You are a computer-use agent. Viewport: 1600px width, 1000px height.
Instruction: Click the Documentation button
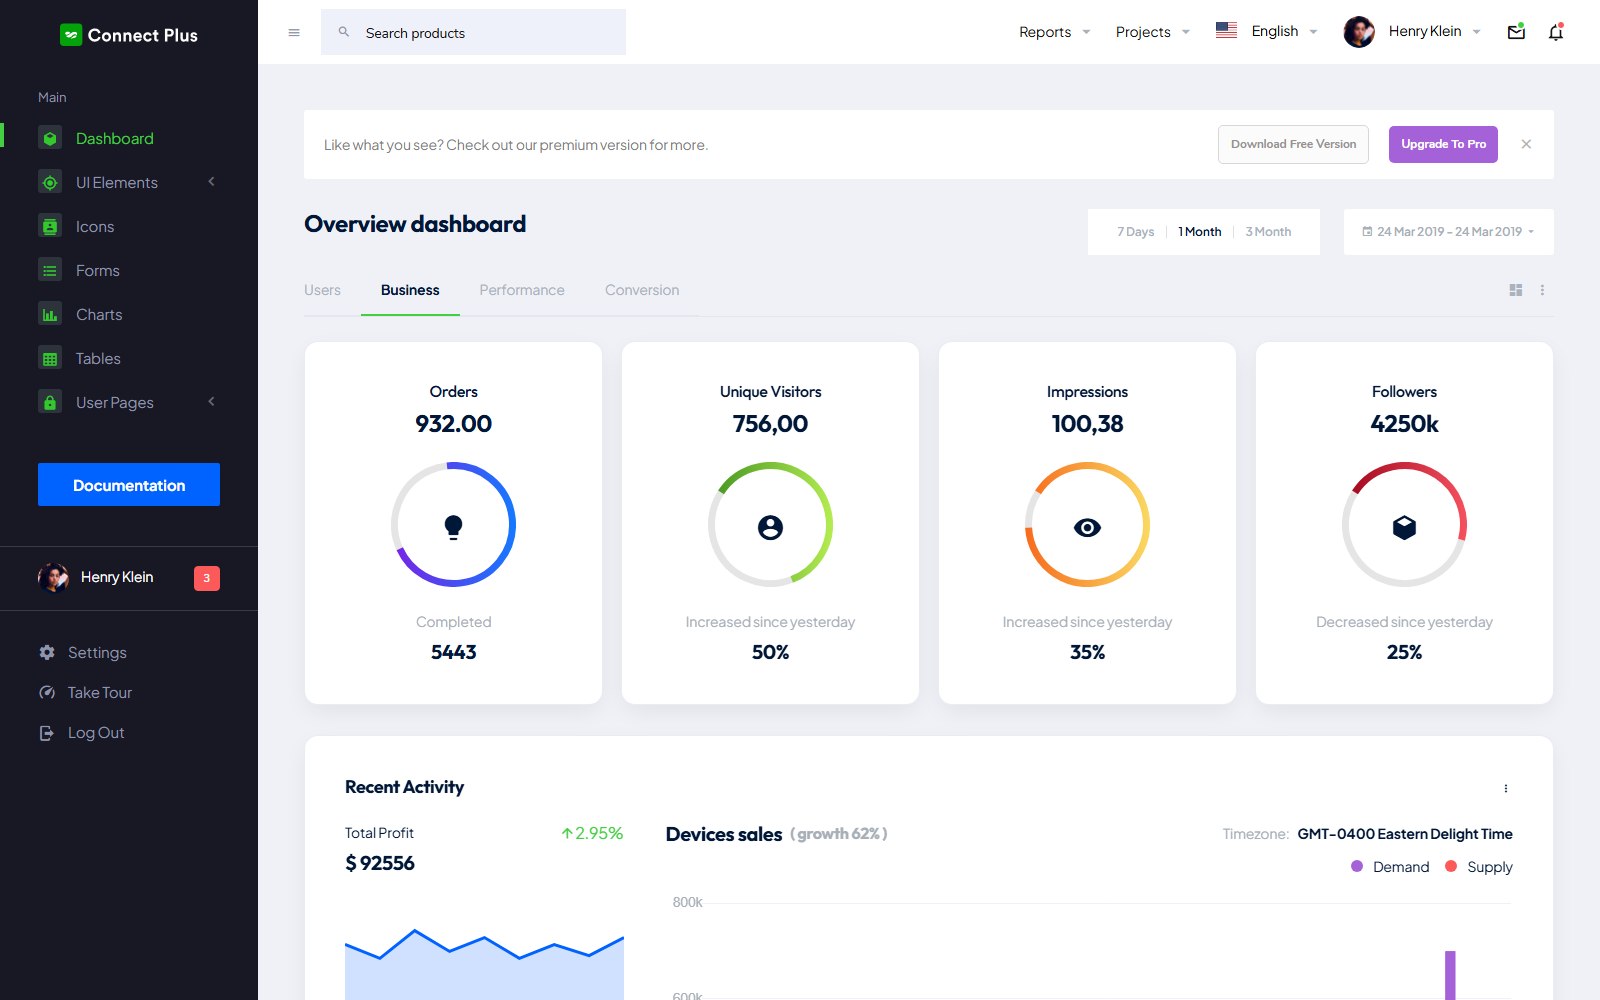click(129, 485)
